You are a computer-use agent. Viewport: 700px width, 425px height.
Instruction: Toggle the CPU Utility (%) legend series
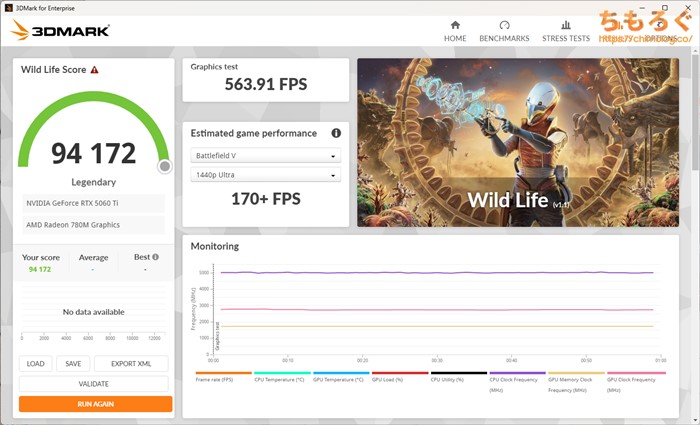pyautogui.click(x=458, y=377)
